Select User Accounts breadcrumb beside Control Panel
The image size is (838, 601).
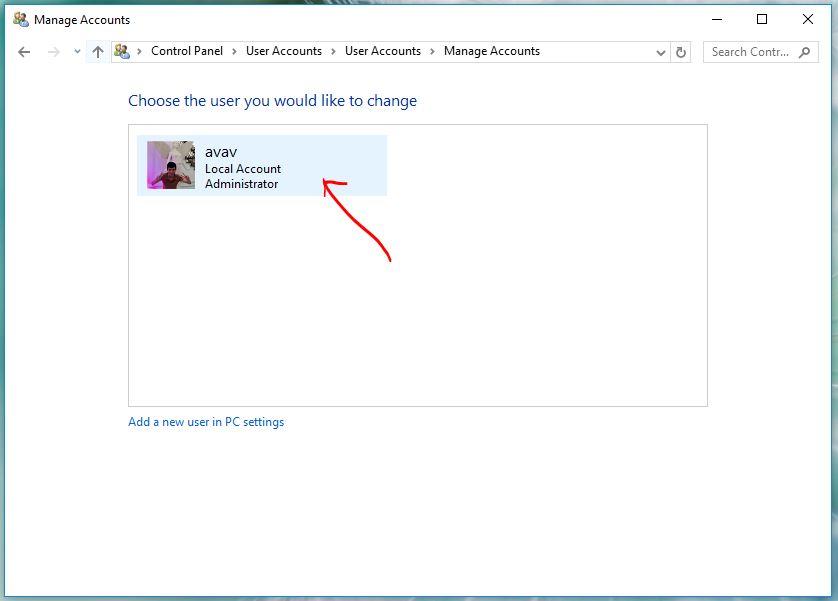[x=284, y=51]
